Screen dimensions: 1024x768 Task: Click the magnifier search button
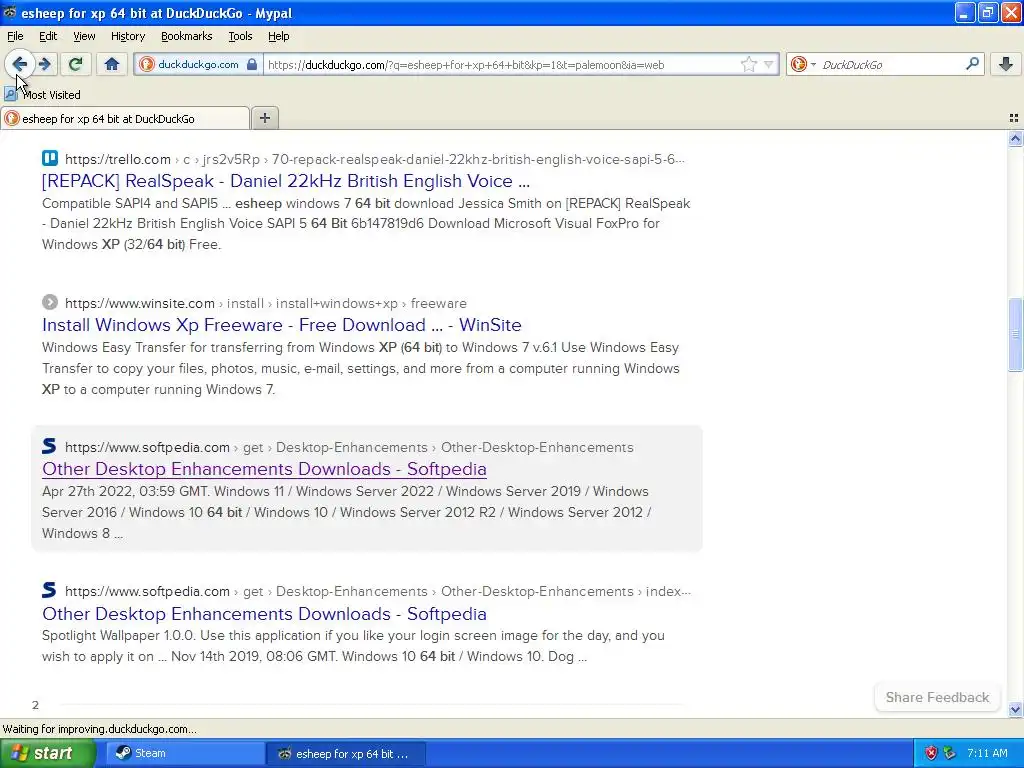click(x=972, y=64)
